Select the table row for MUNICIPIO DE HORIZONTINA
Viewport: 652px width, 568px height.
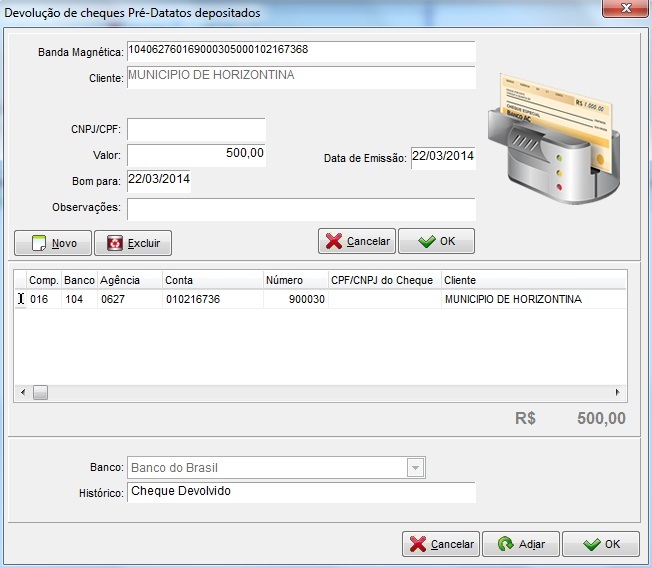[x=320, y=299]
